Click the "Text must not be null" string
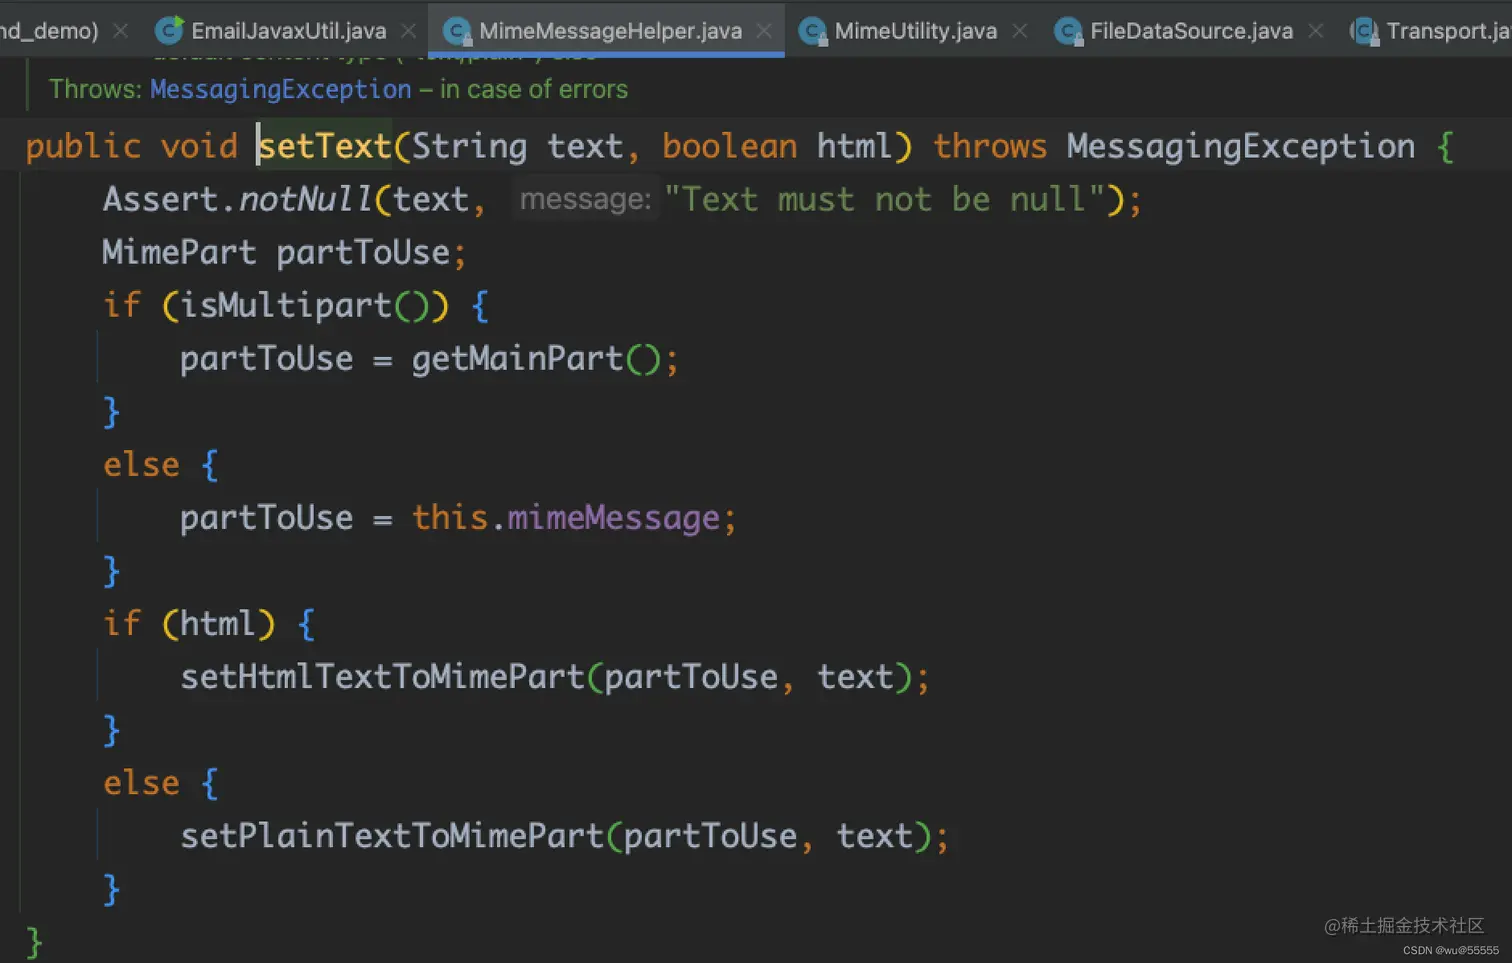1512x963 pixels. click(885, 199)
